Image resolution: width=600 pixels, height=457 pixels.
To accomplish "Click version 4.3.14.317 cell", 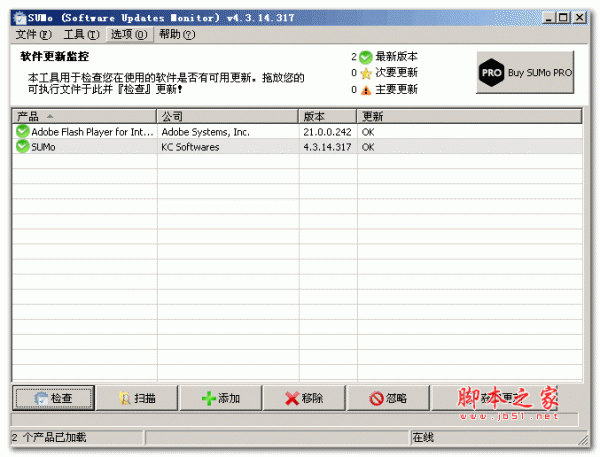I will point(327,147).
